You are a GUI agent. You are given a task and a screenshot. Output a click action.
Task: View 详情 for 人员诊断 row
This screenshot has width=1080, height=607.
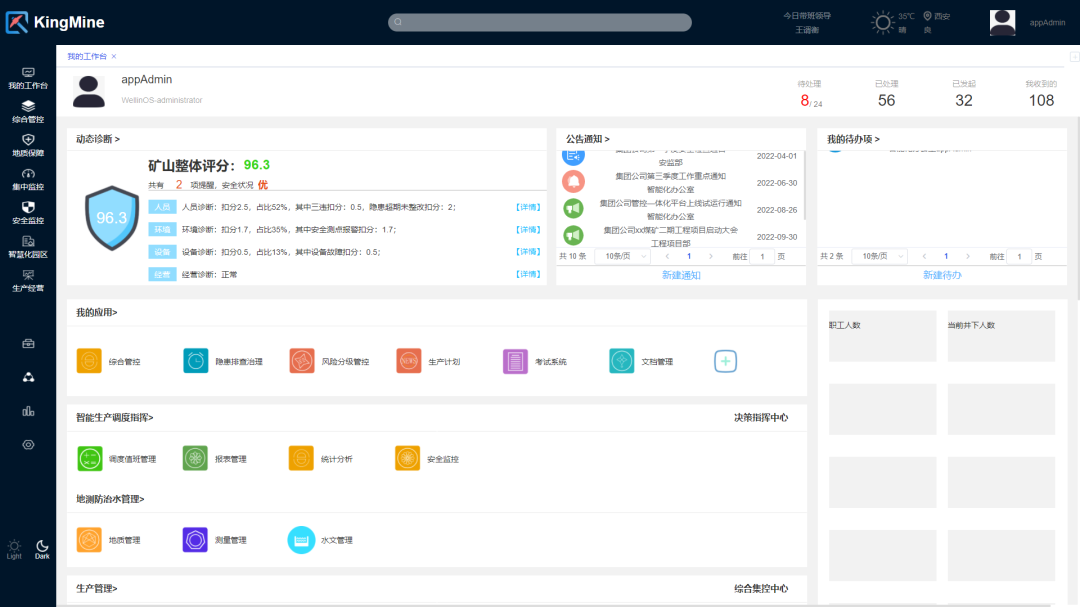coord(528,207)
